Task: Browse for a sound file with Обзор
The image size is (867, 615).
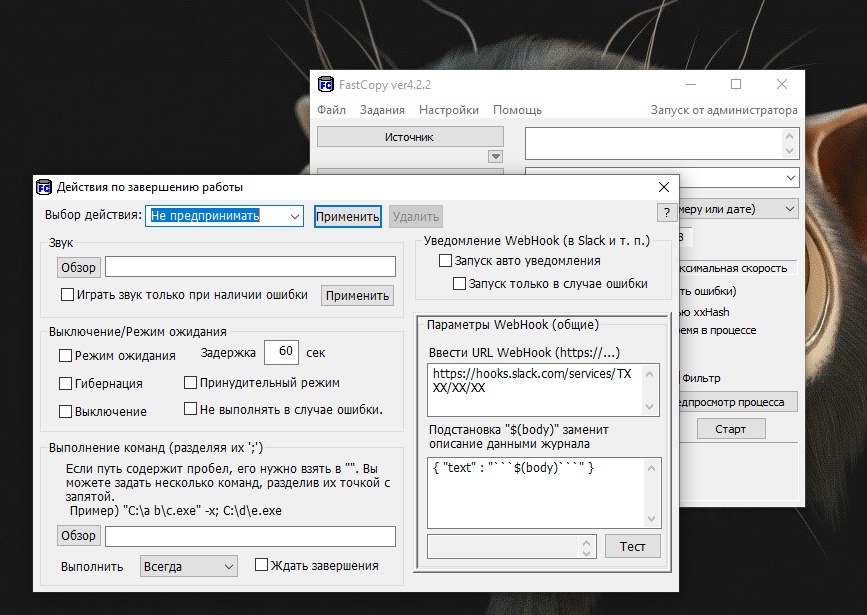Action: [x=79, y=267]
